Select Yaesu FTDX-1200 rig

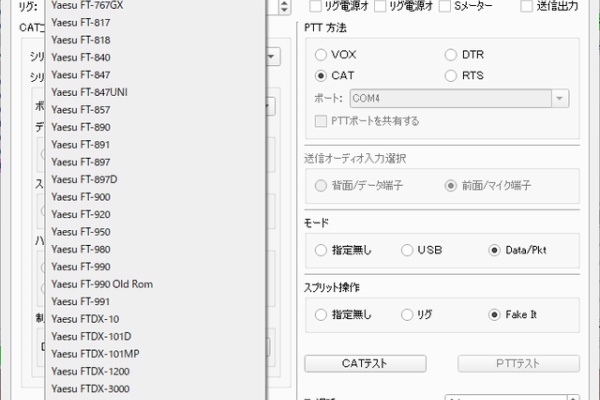click(155, 371)
